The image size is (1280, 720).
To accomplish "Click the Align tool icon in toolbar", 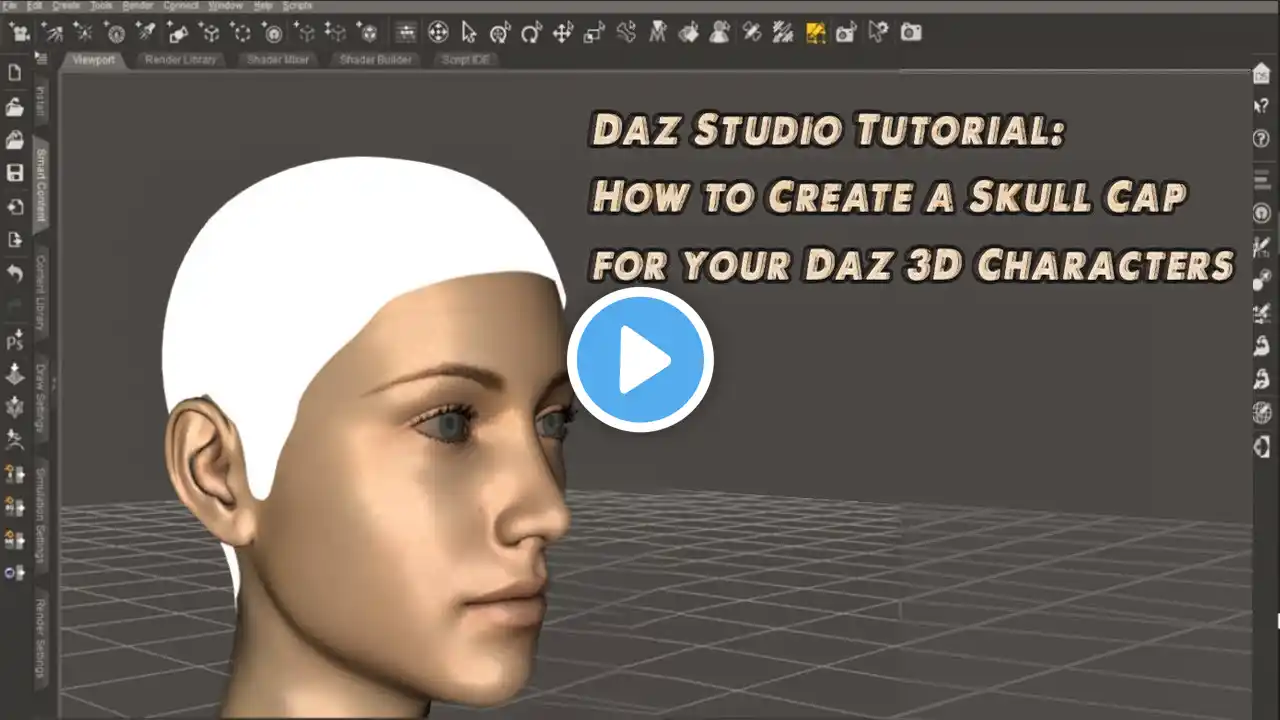I will click(x=405, y=33).
